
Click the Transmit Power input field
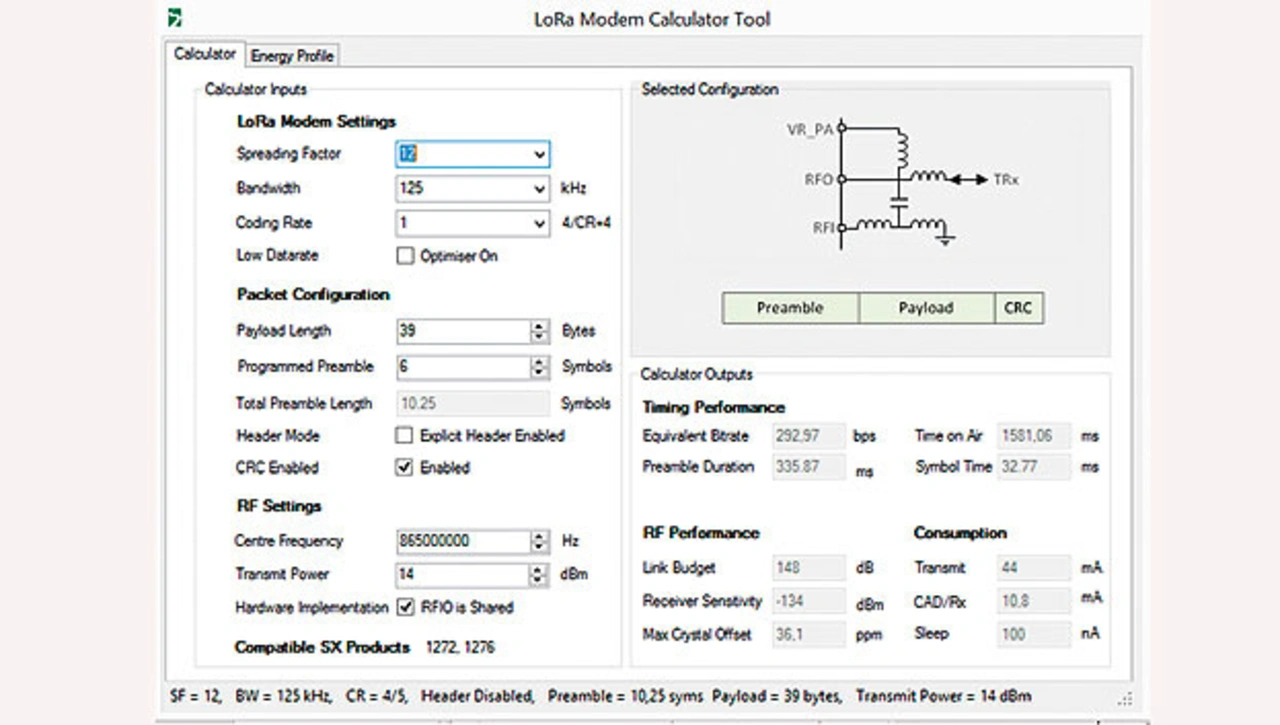[462, 575]
